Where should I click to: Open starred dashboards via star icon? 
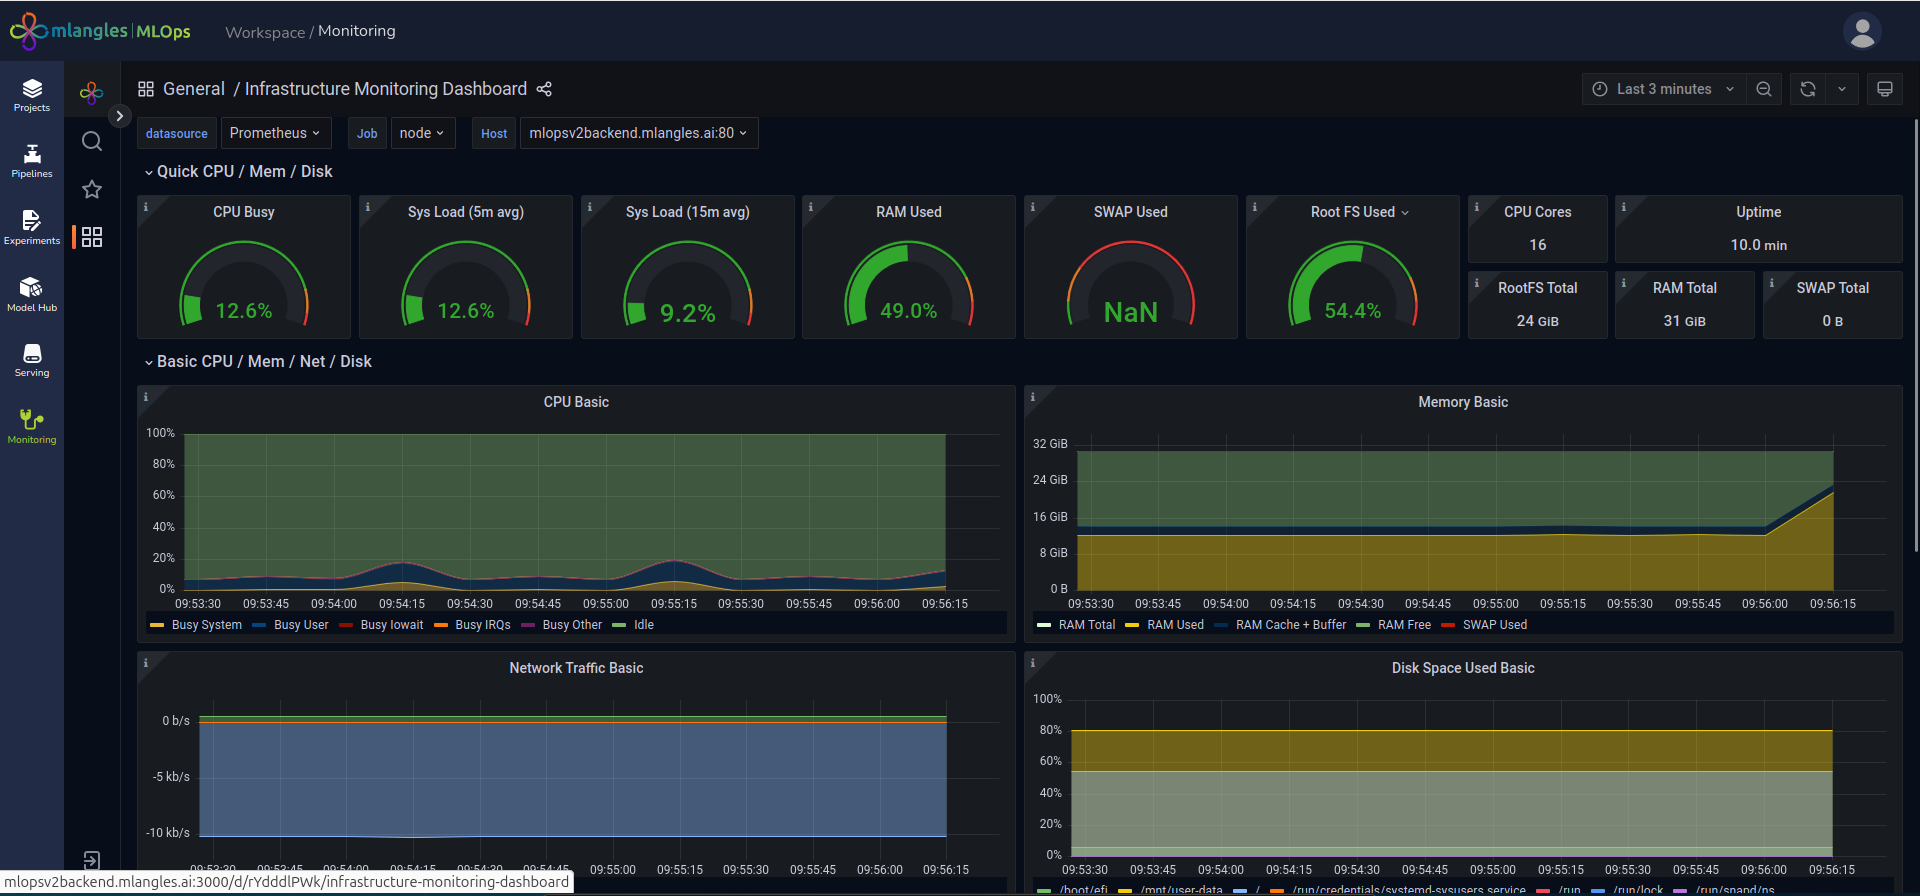tap(92, 189)
